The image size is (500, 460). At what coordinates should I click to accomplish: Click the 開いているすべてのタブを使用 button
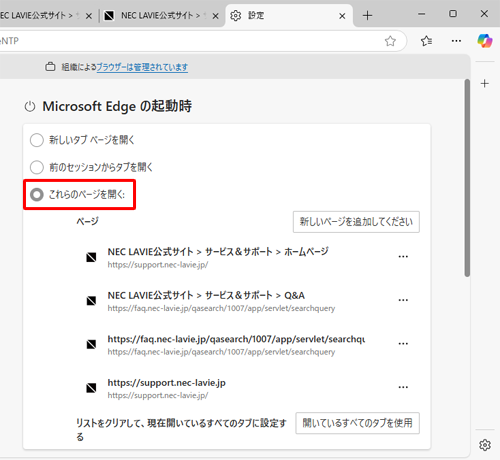click(x=357, y=423)
